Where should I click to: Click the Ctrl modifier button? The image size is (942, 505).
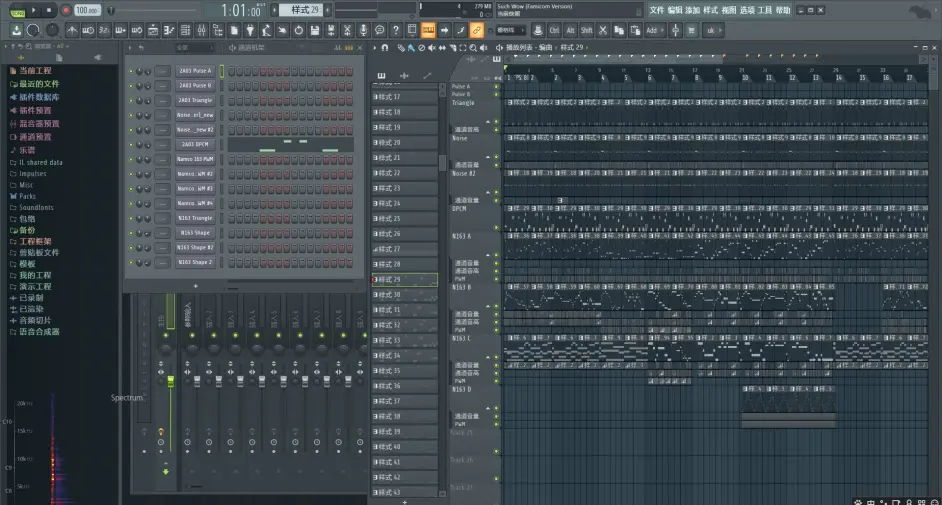pyautogui.click(x=554, y=30)
